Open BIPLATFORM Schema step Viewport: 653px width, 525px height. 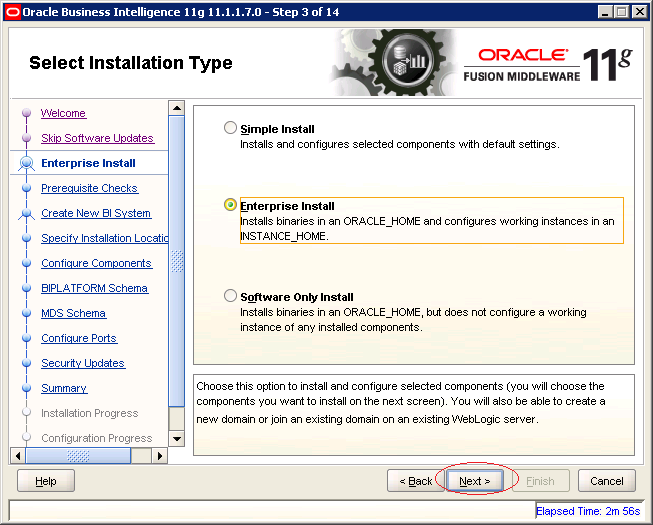coord(95,288)
